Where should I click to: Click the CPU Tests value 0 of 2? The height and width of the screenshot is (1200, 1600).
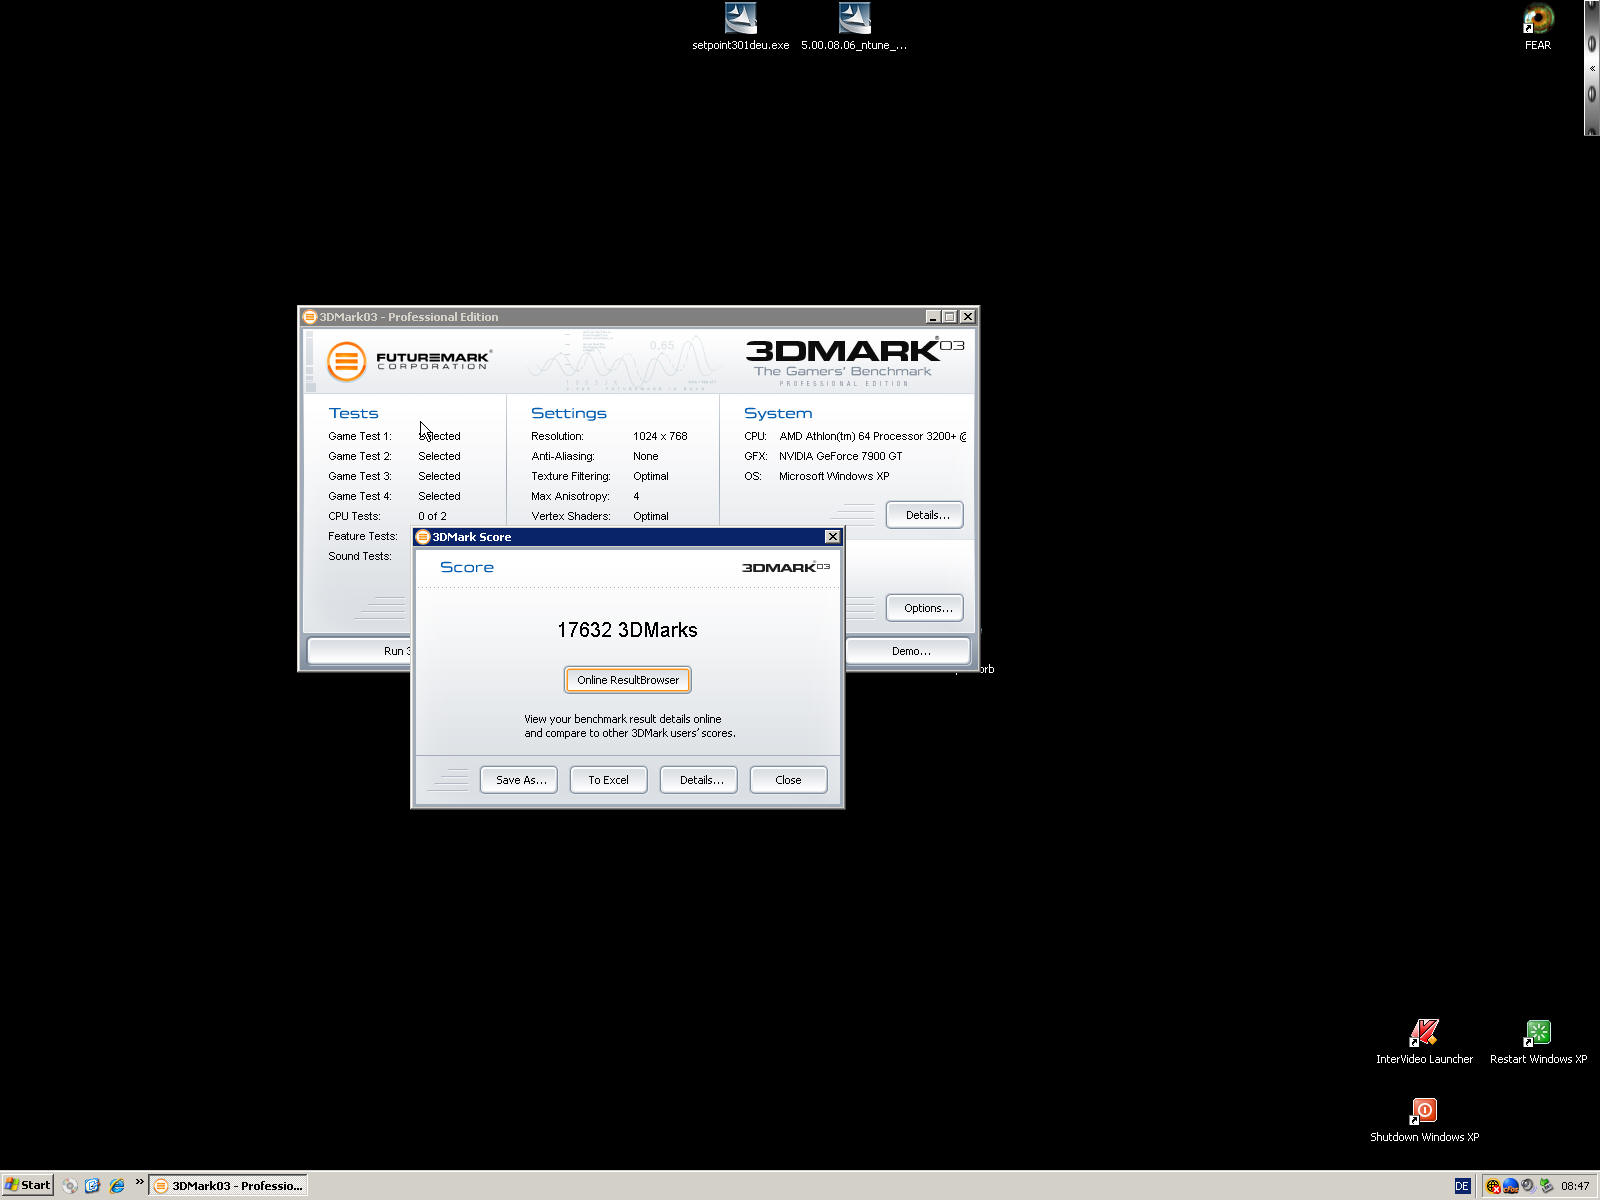[x=432, y=516]
